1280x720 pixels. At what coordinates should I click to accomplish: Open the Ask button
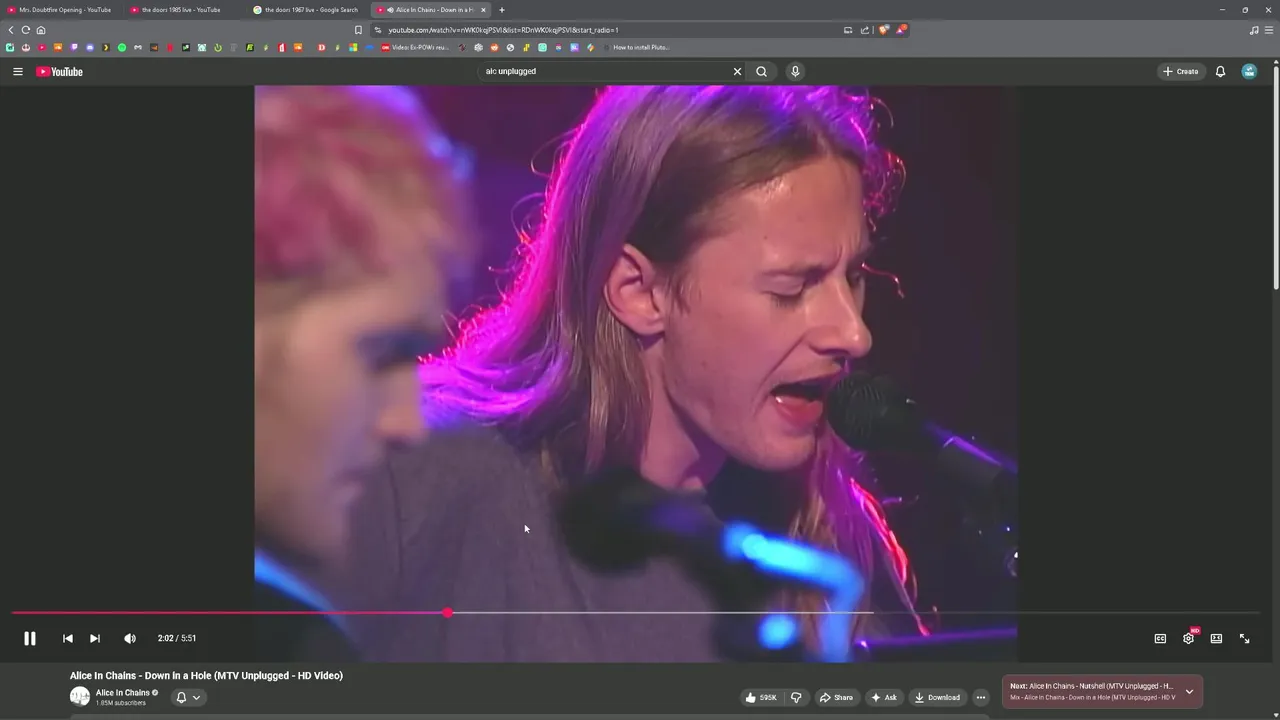(884, 697)
